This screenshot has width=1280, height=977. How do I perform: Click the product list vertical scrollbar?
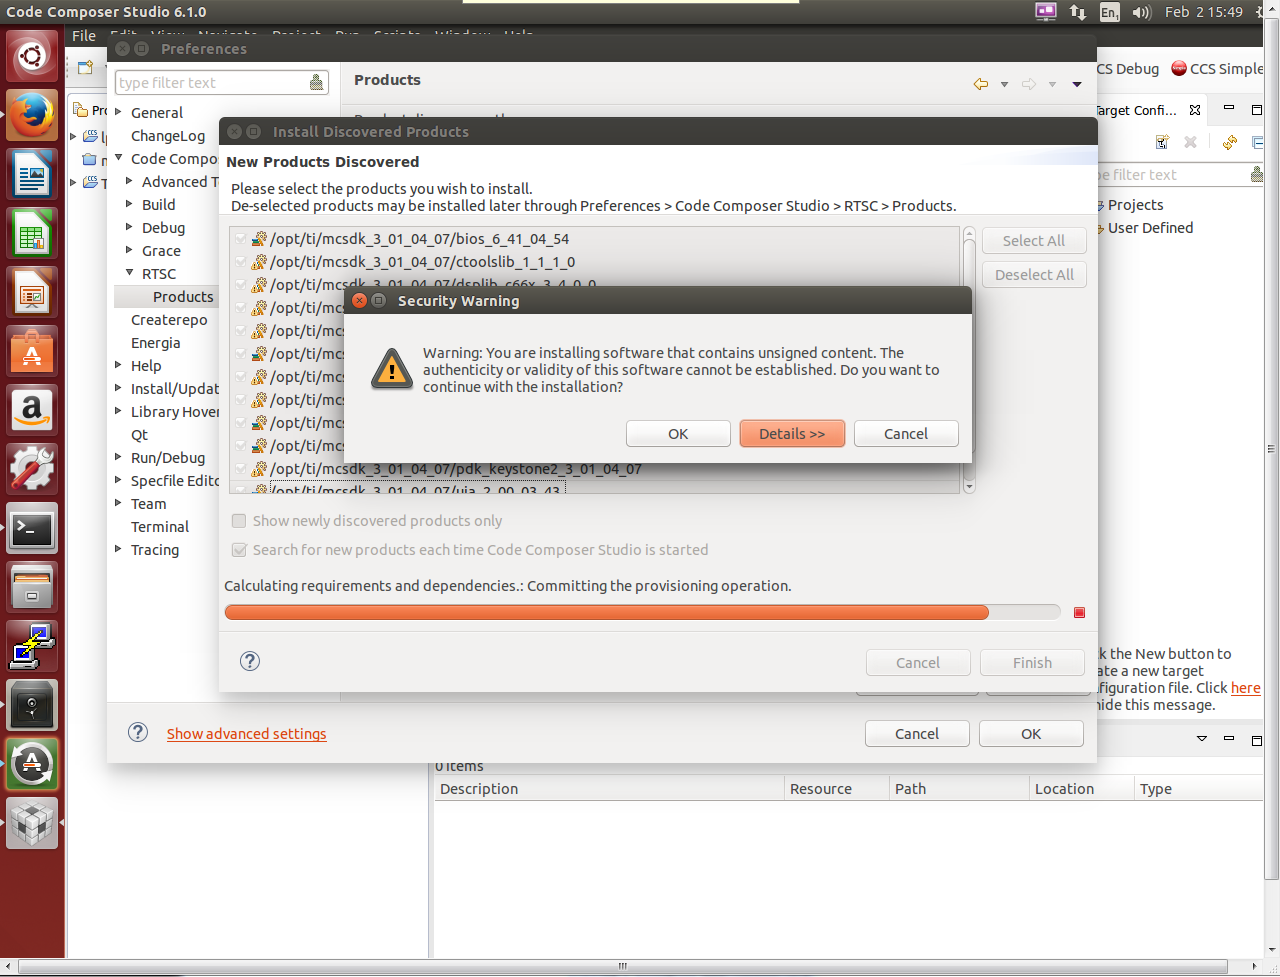[x=968, y=360]
